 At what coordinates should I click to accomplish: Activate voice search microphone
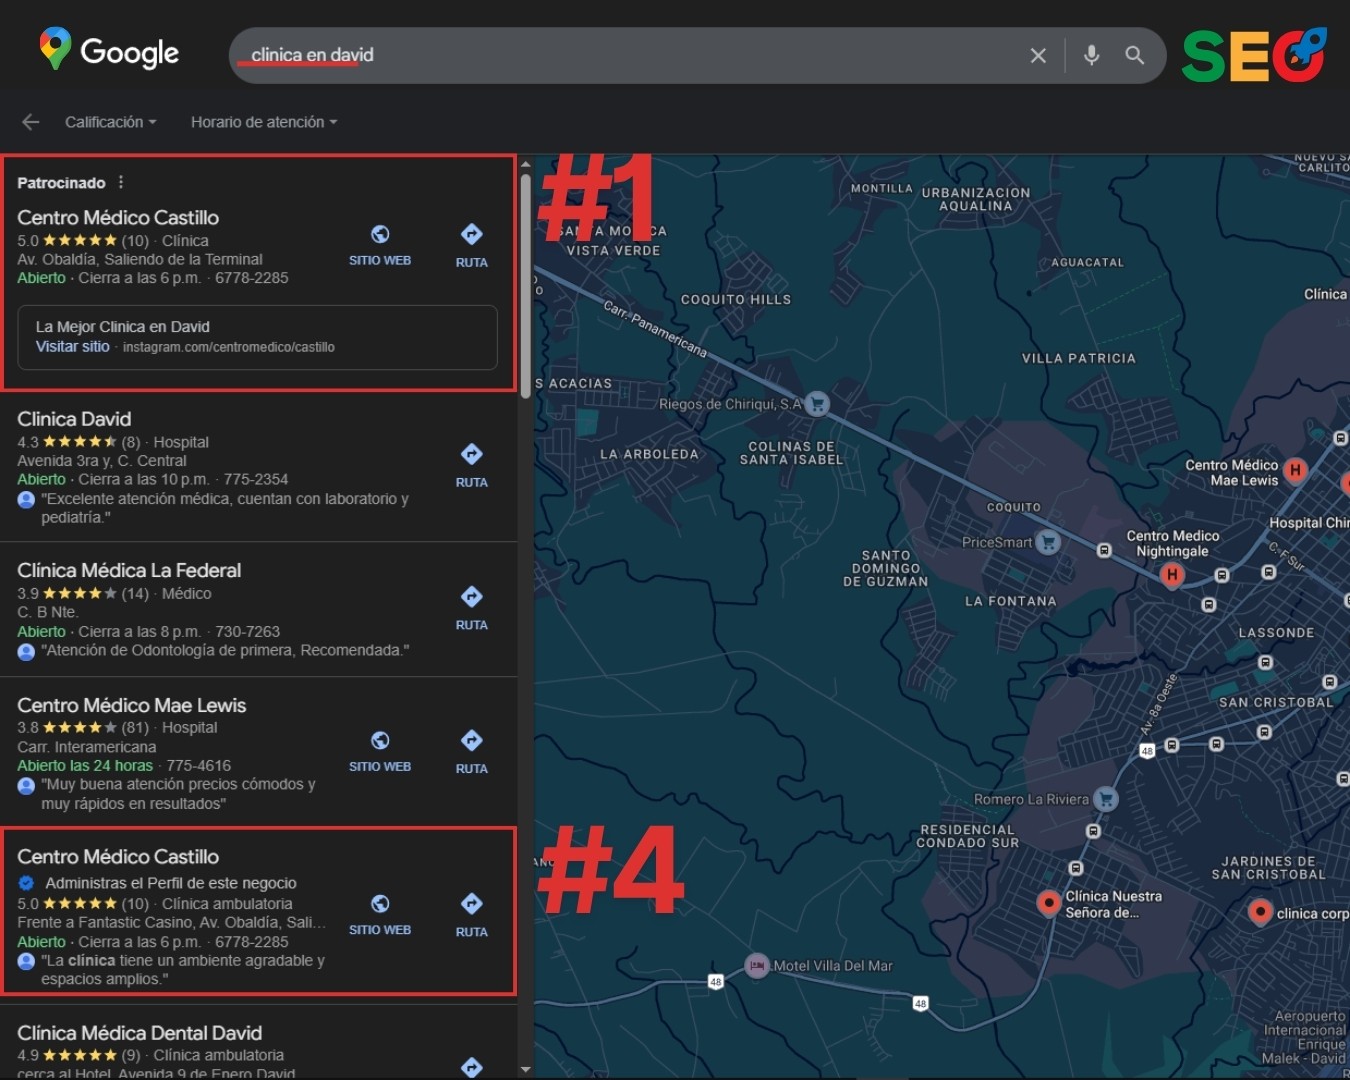1091,55
